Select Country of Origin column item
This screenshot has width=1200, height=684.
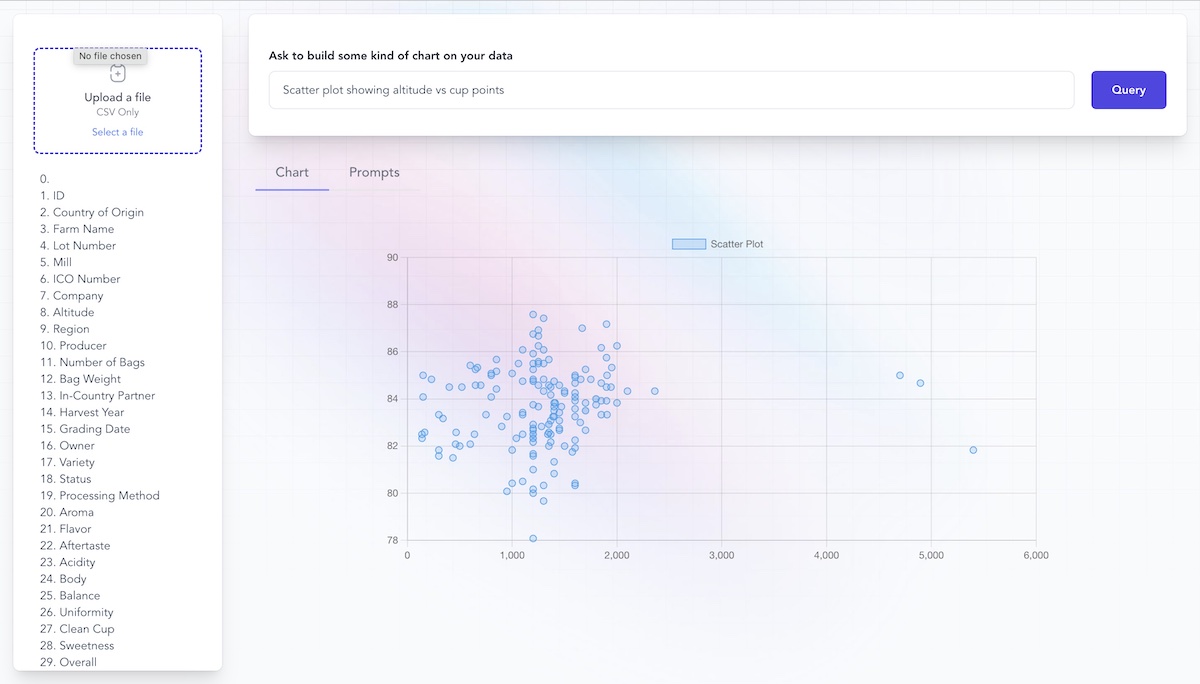click(97, 212)
